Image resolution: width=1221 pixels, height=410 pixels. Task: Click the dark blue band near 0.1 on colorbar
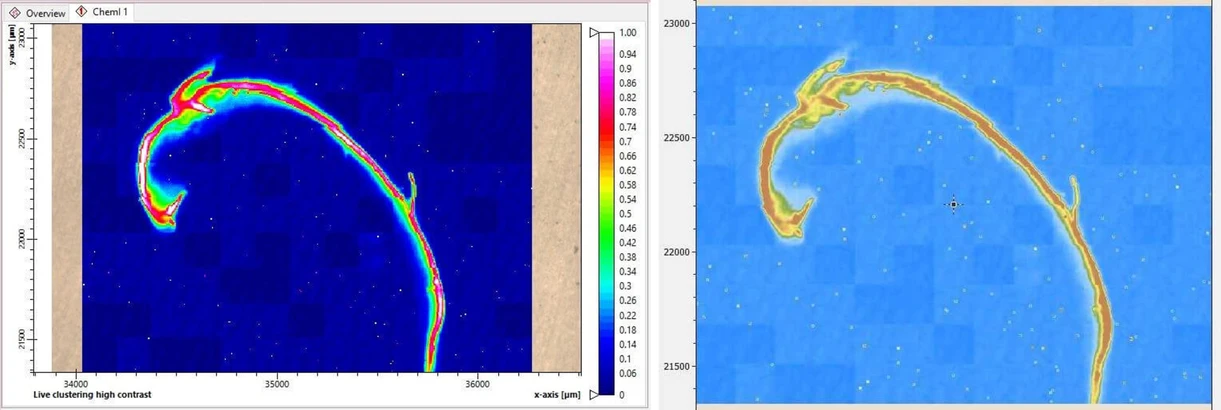(606, 358)
